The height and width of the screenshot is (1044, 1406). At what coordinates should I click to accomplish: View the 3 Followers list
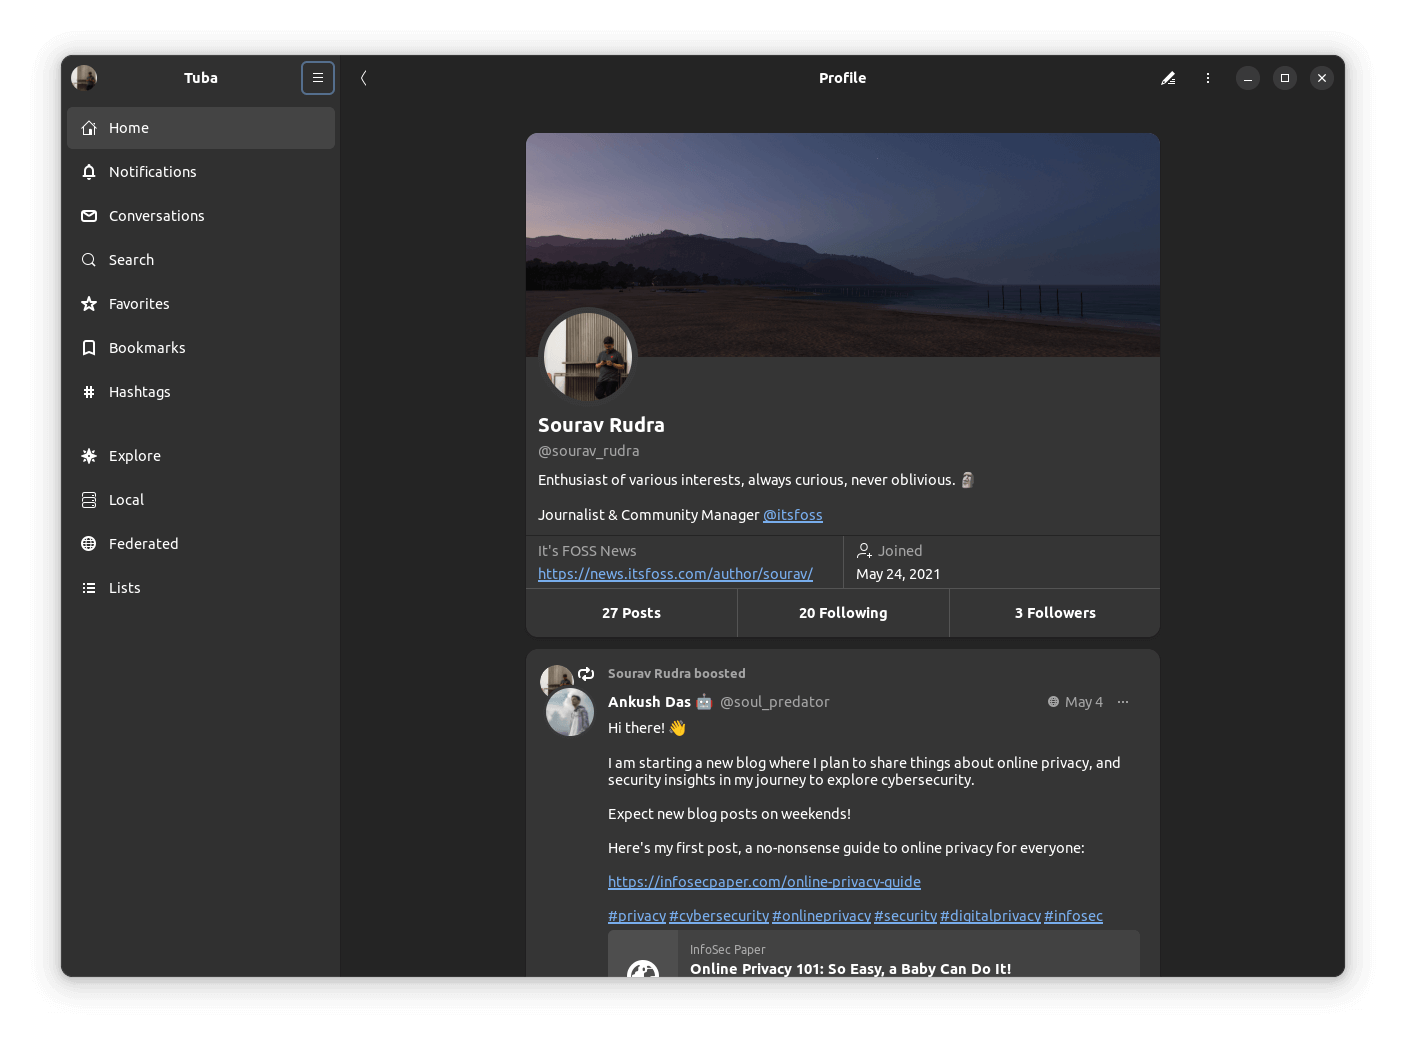point(1054,612)
